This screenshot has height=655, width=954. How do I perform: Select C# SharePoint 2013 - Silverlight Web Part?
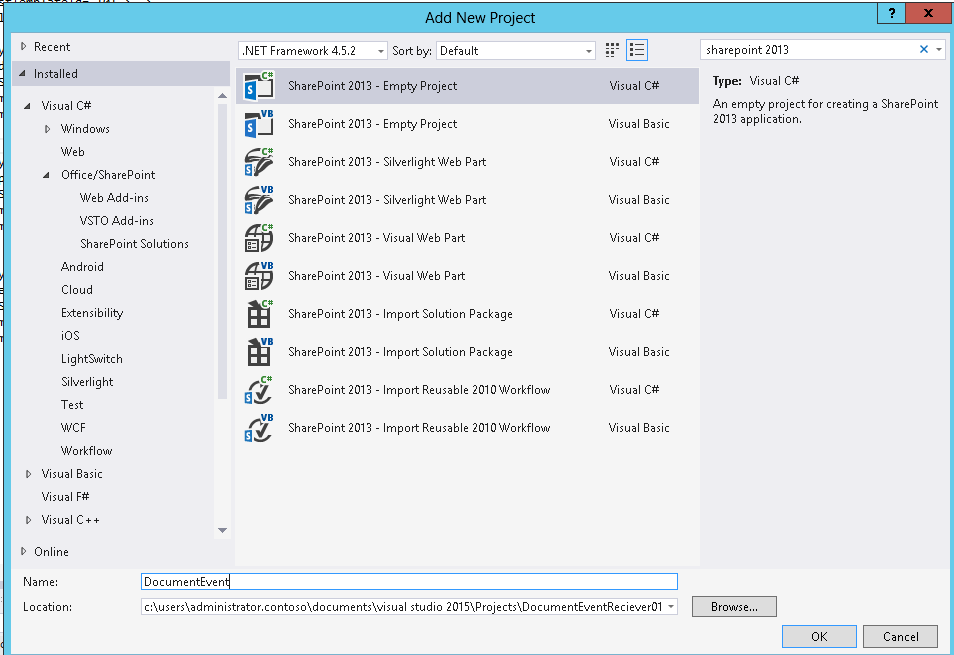tap(467, 162)
